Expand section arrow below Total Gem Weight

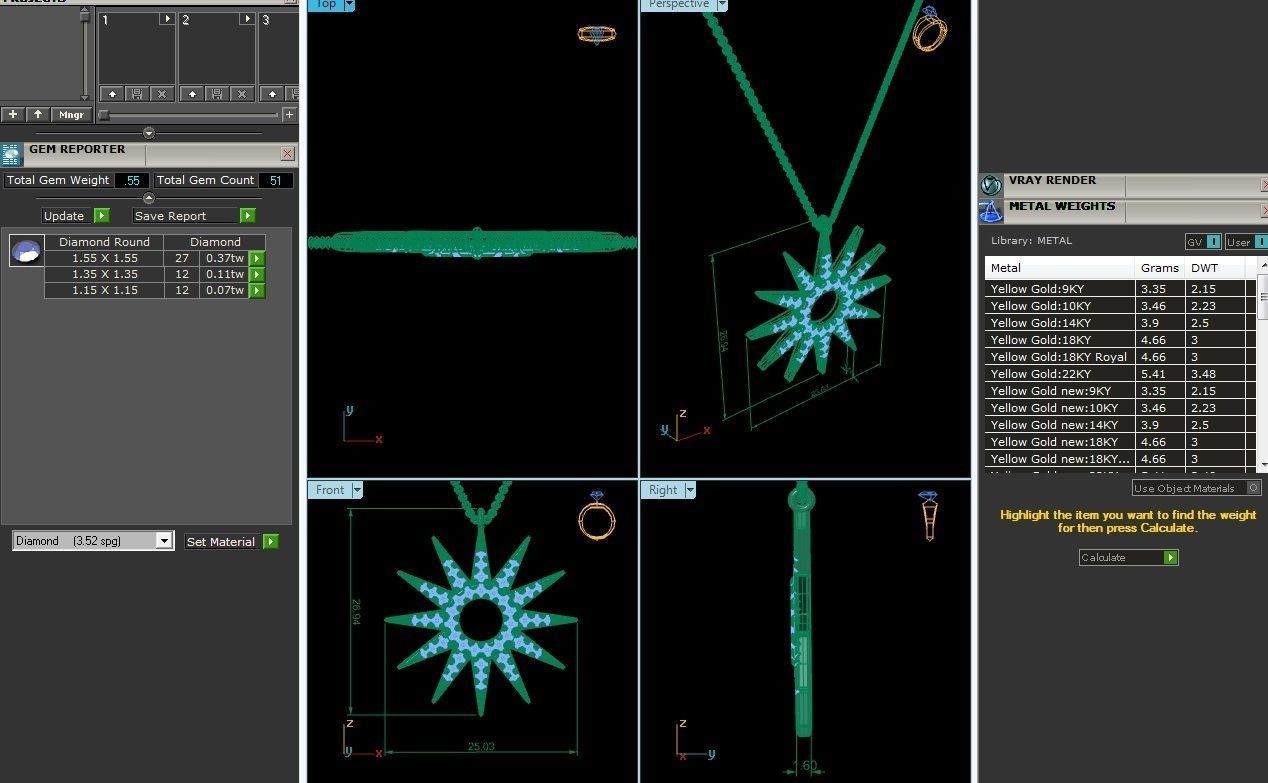[x=149, y=198]
